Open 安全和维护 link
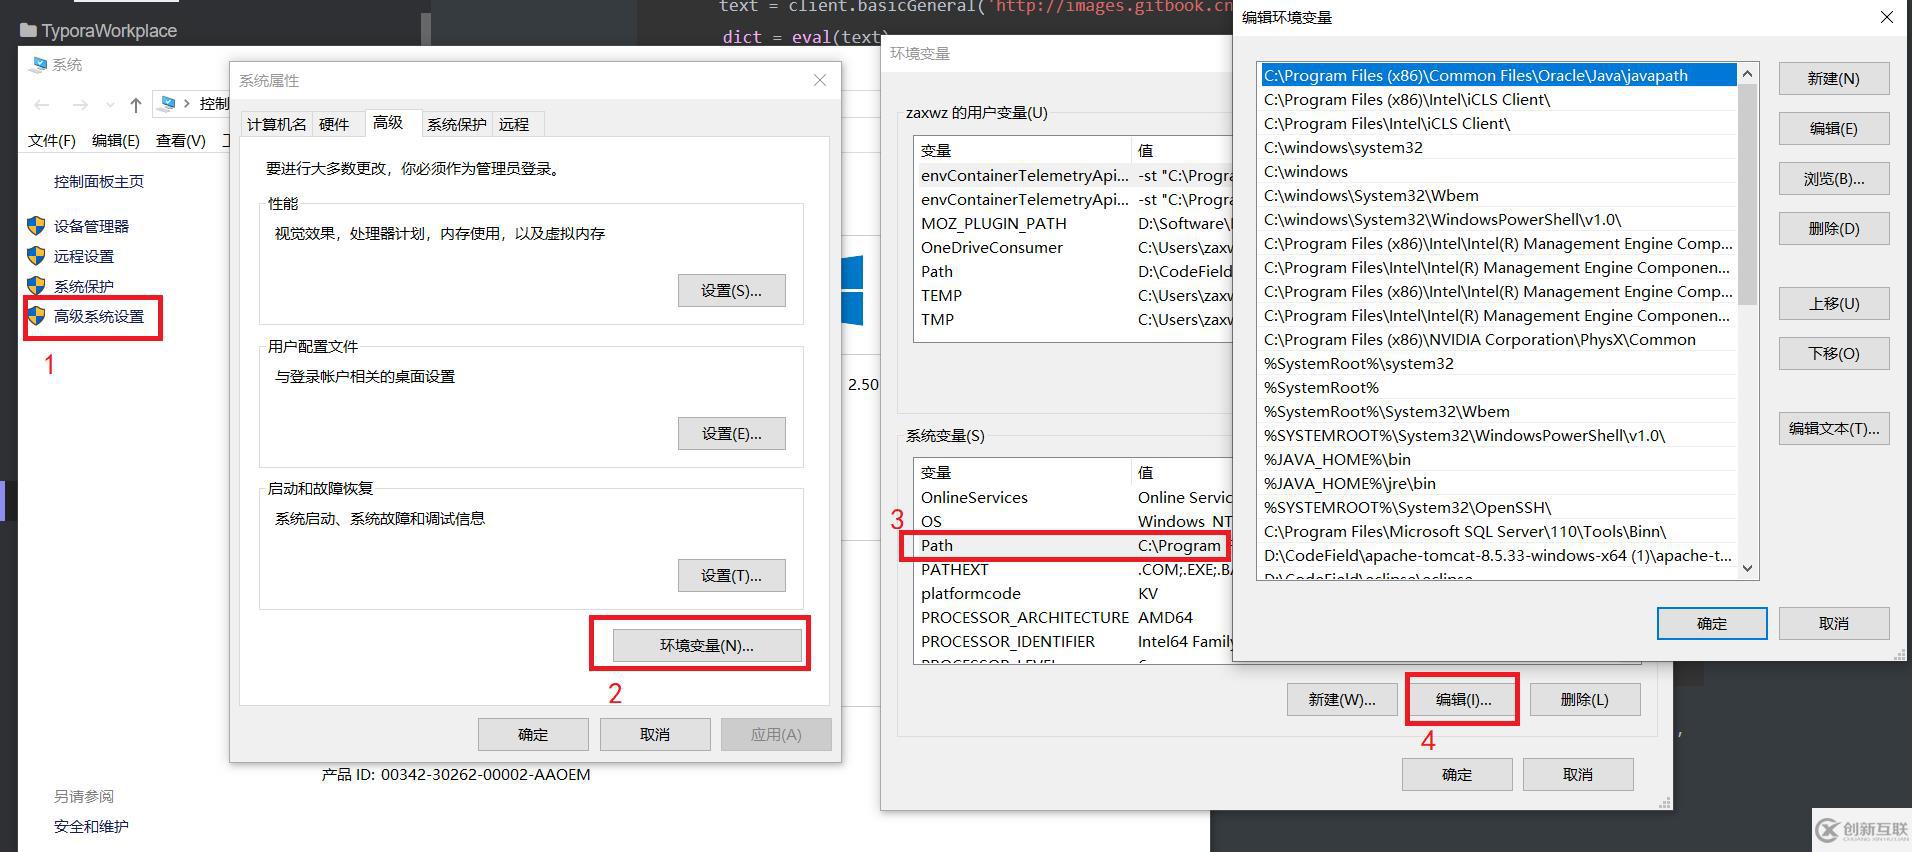Screen dimensions: 1912x852 click(x=91, y=826)
